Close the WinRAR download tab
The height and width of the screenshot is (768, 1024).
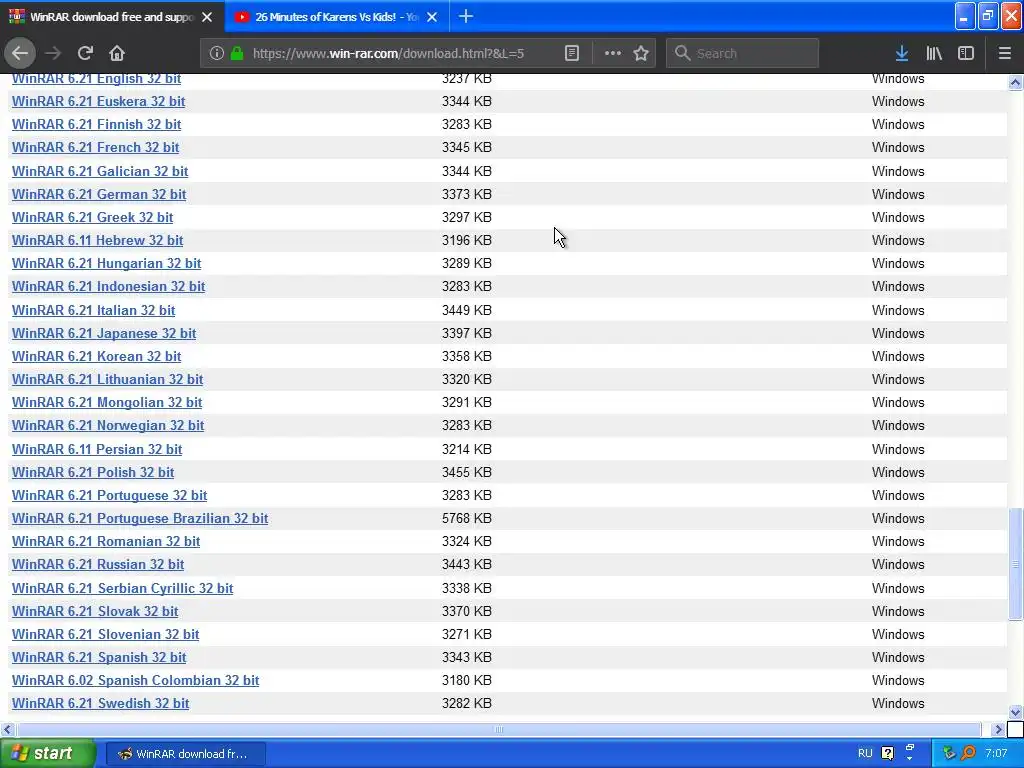click(x=207, y=17)
